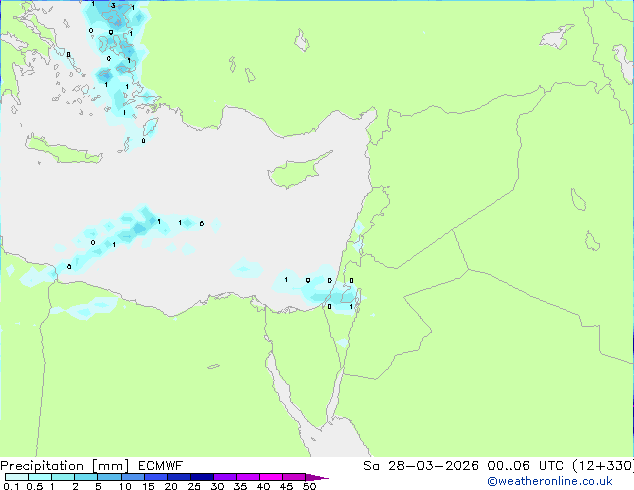Click the 30–35 mm purple legend swatch
This screenshot has height=490, width=634.
pos(224,477)
